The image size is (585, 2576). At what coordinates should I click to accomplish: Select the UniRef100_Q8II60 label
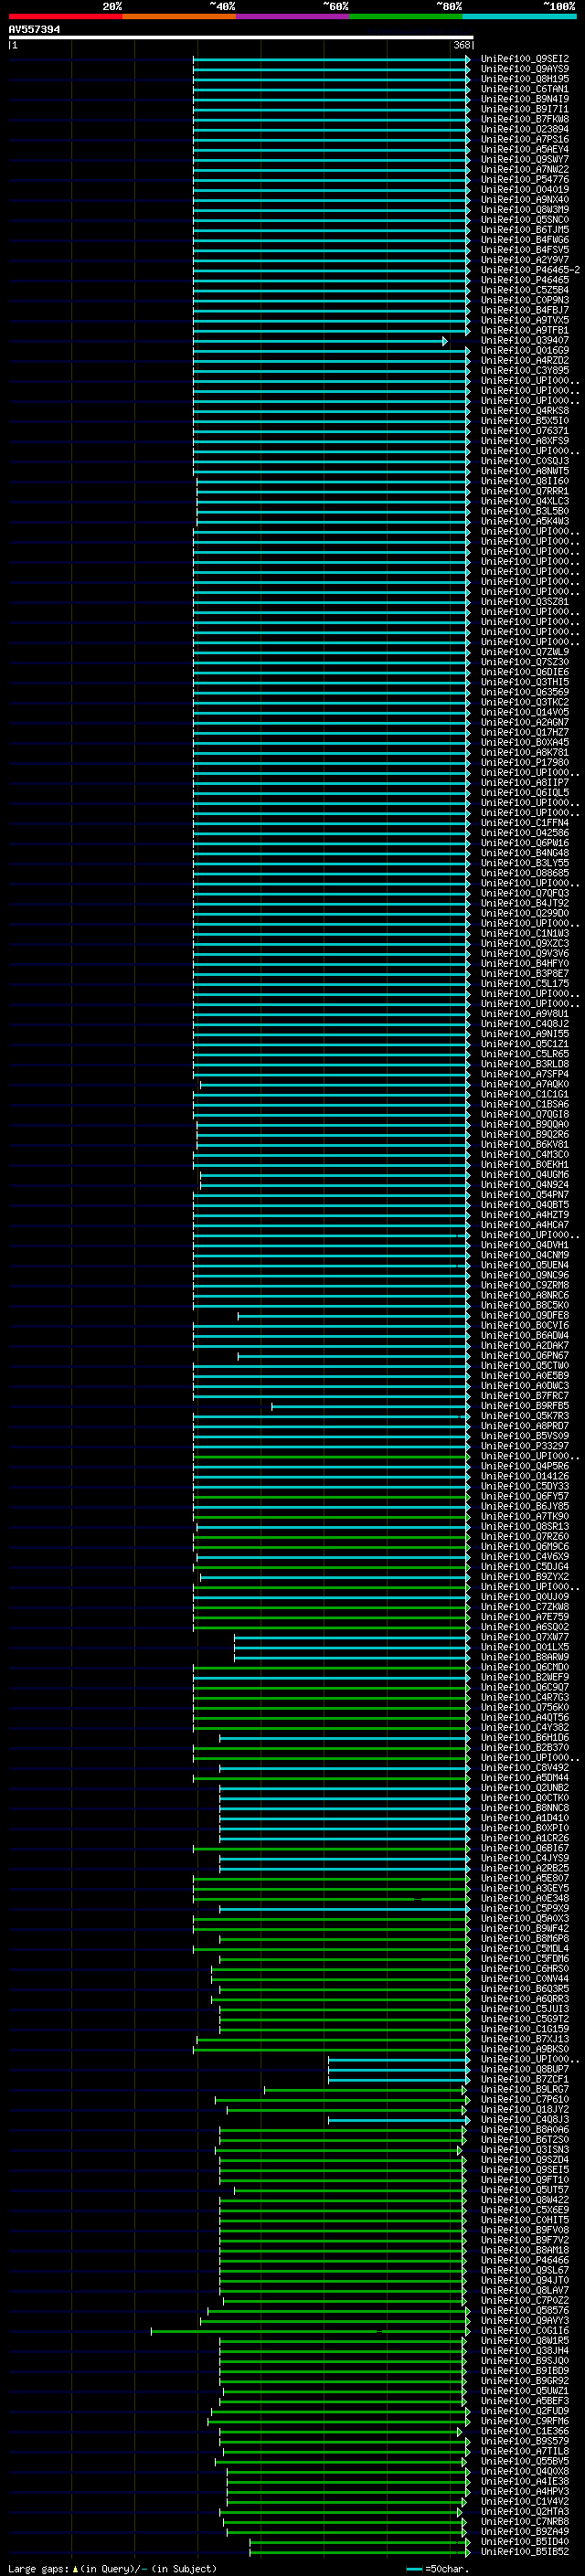[525, 481]
